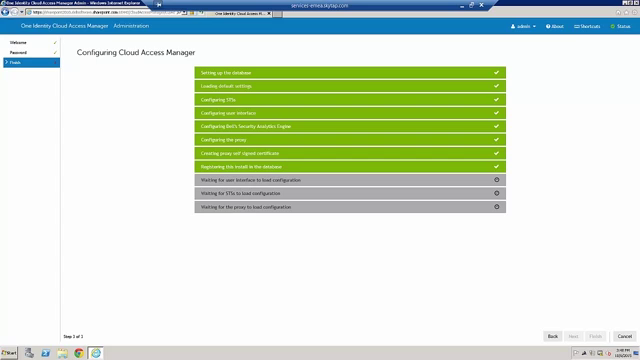The height and width of the screenshot is (360, 640).
Task: Open the Administration header link
Action: [131, 26]
